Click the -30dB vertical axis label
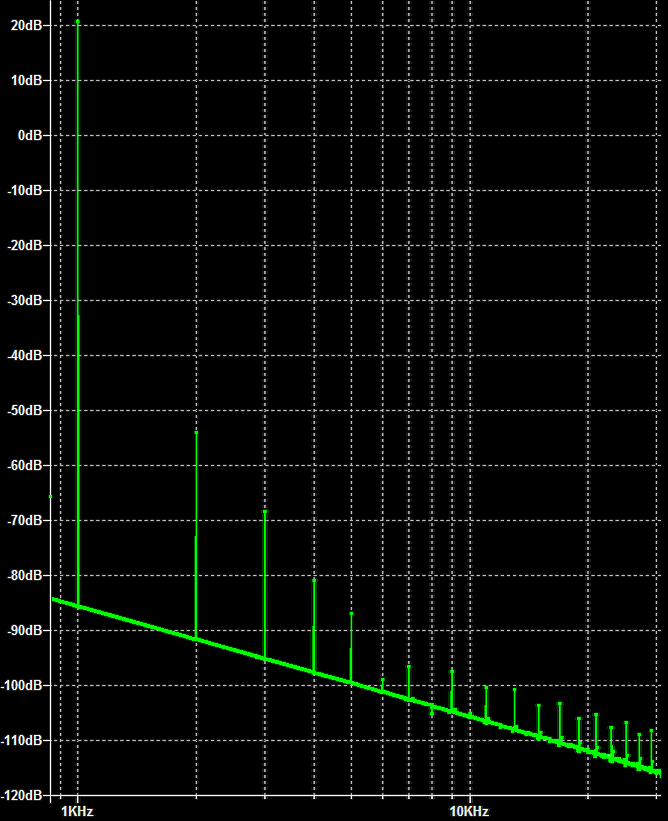668x821 pixels. pos(22,300)
